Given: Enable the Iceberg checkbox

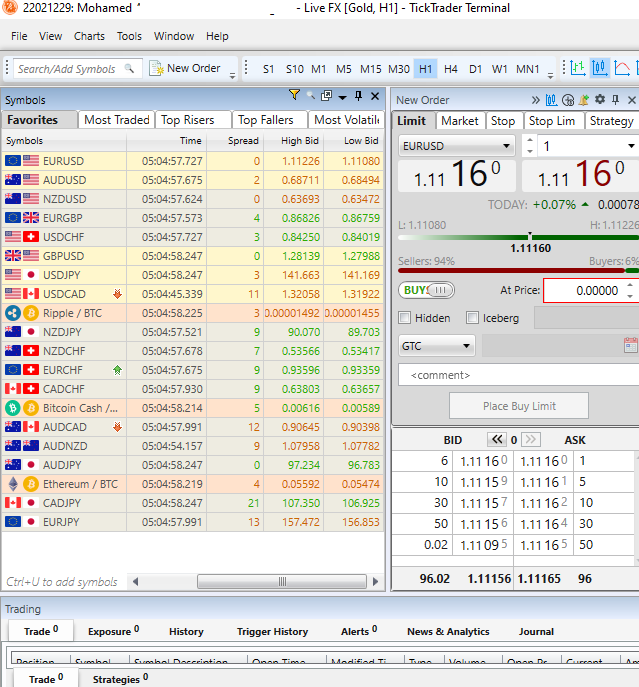Looking at the screenshot, I should (x=472, y=318).
